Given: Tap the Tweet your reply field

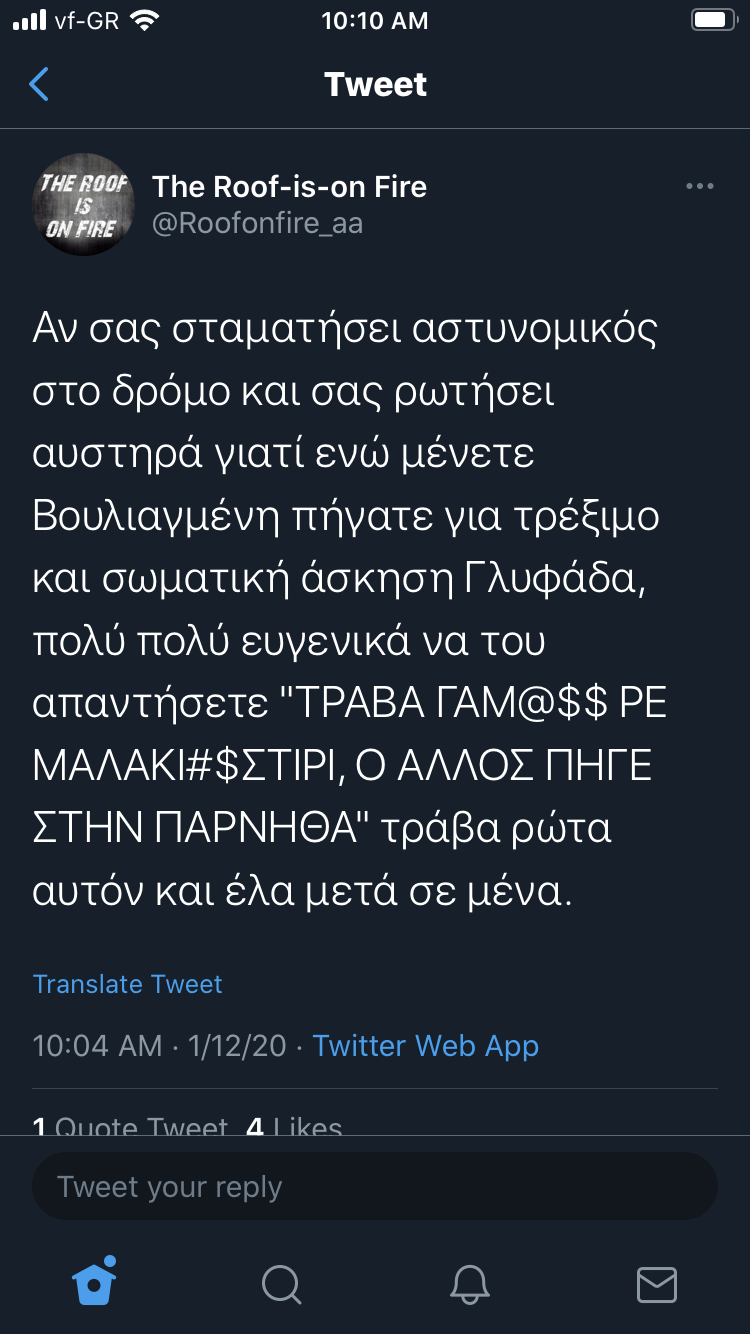Looking at the screenshot, I should (375, 1187).
